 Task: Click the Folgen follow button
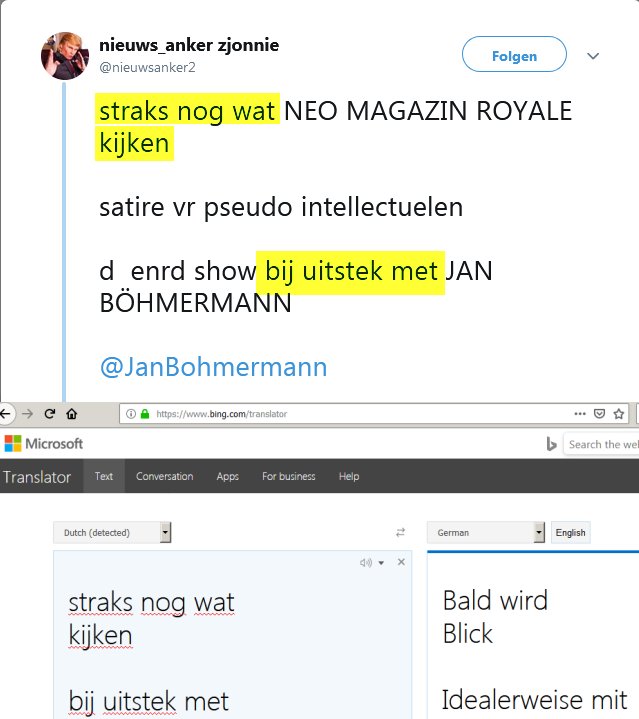pyautogui.click(x=514, y=55)
